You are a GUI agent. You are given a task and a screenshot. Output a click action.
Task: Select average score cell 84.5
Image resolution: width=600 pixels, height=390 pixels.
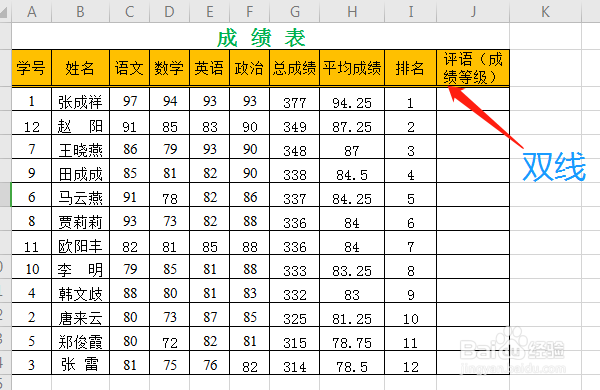(352, 171)
